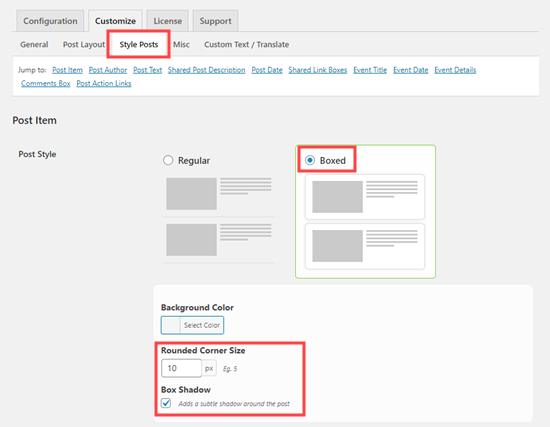Jump to the Comments Box section
The image size is (550, 427).
(46, 84)
